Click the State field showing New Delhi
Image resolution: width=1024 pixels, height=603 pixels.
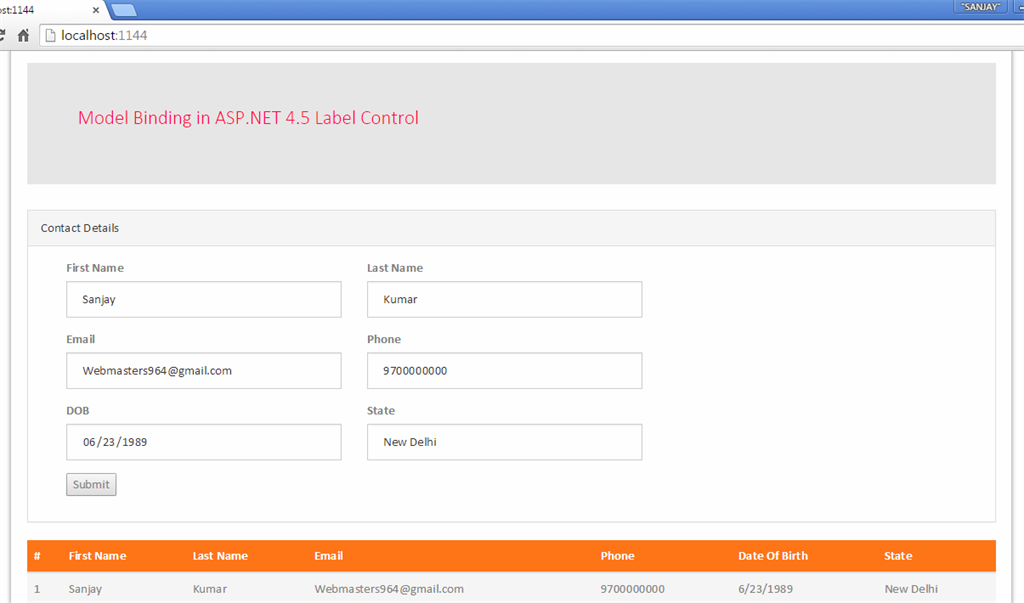(x=504, y=442)
